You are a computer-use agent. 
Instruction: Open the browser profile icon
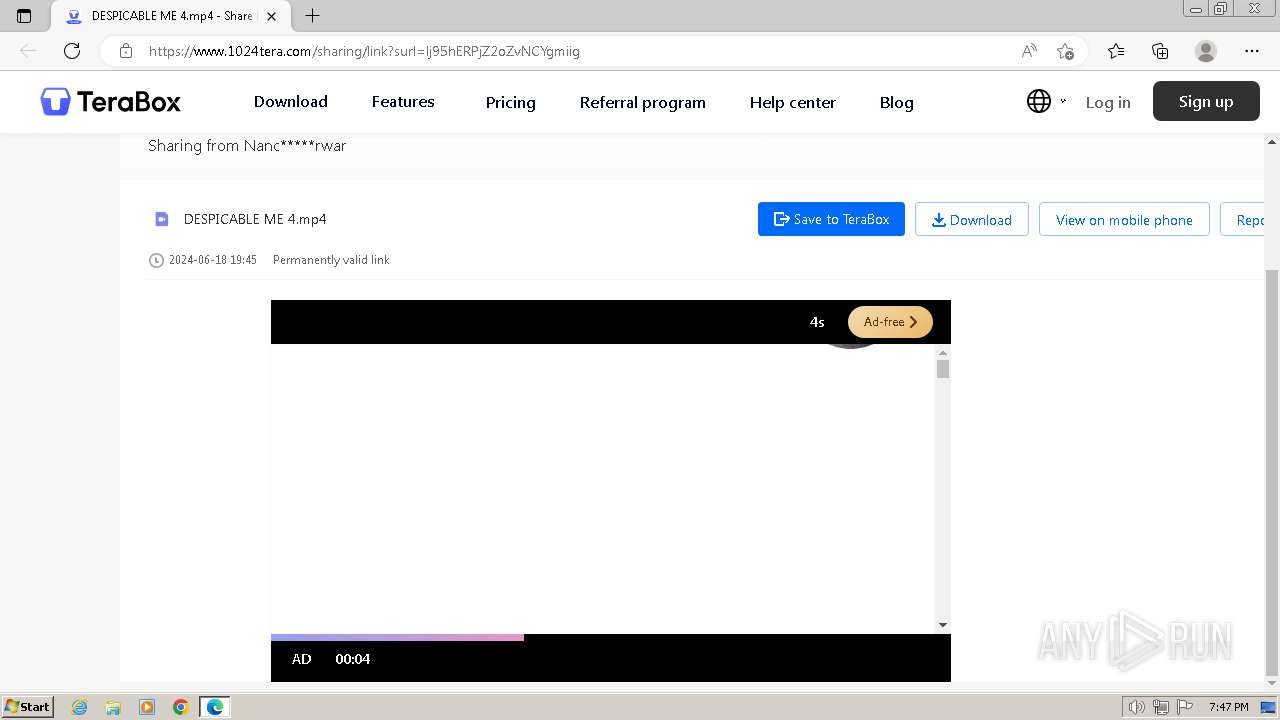1206,51
